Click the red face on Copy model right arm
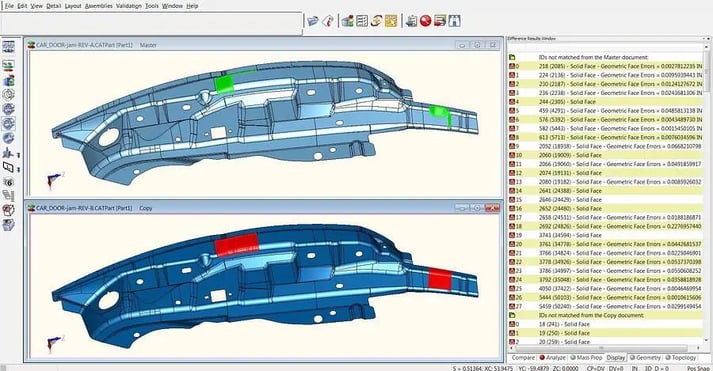This screenshot has height=371, width=713. (440, 279)
